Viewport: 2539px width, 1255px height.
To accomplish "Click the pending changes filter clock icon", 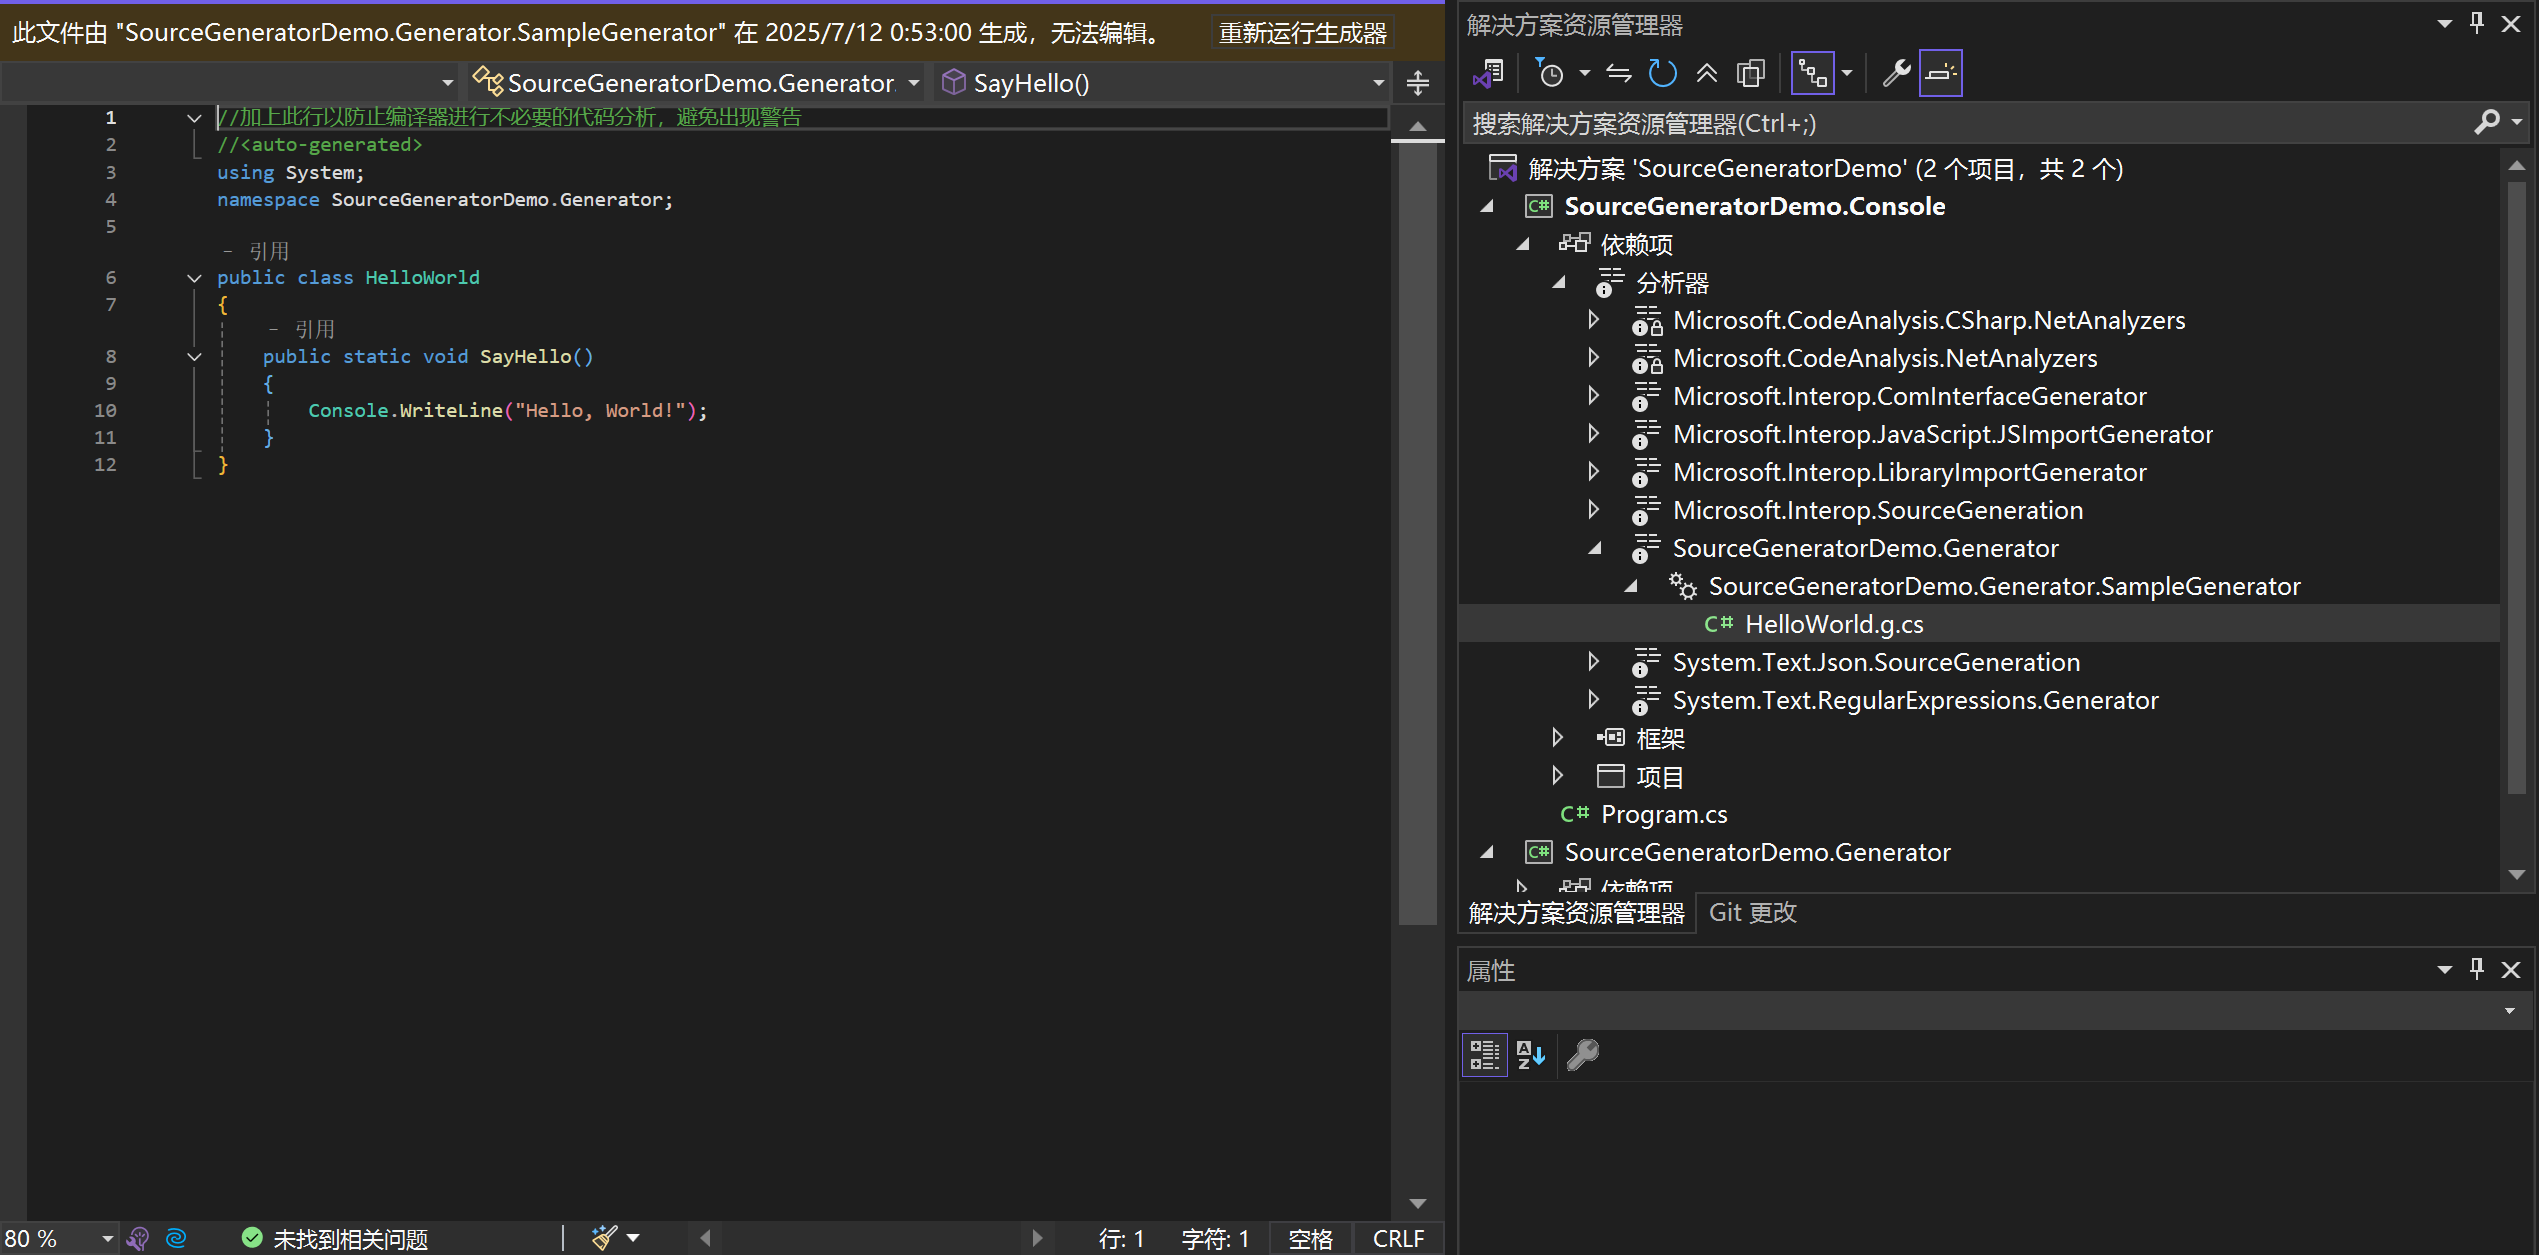I will pyautogui.click(x=1551, y=73).
